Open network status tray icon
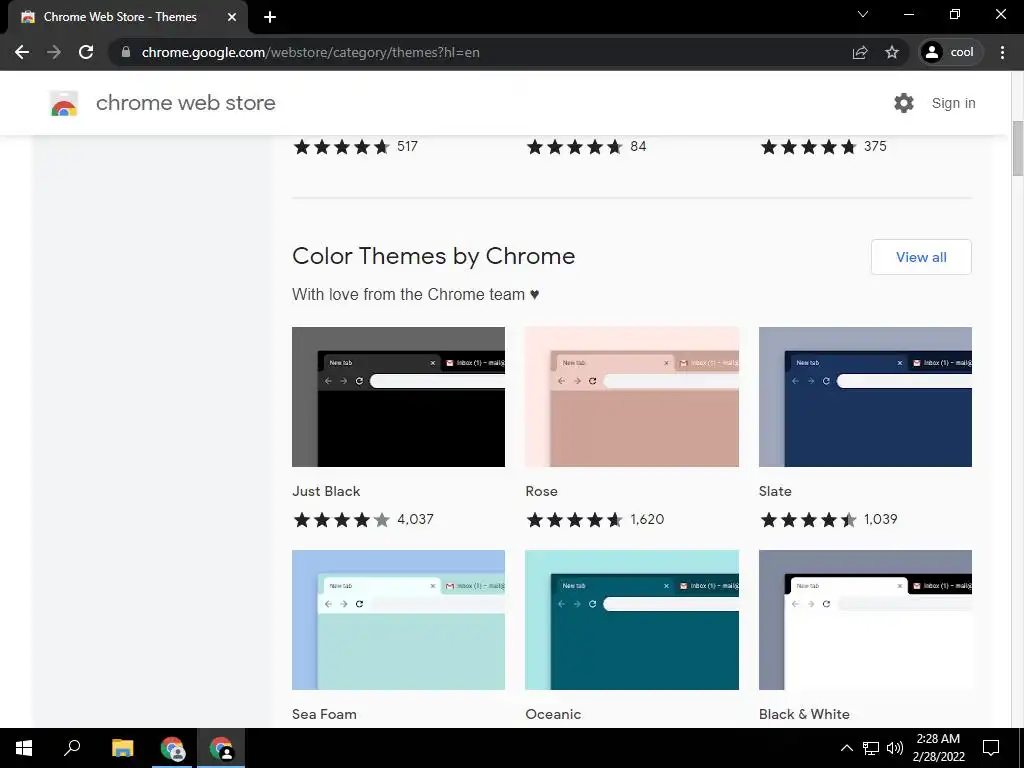Viewport: 1024px width, 768px height. pyautogui.click(x=871, y=748)
